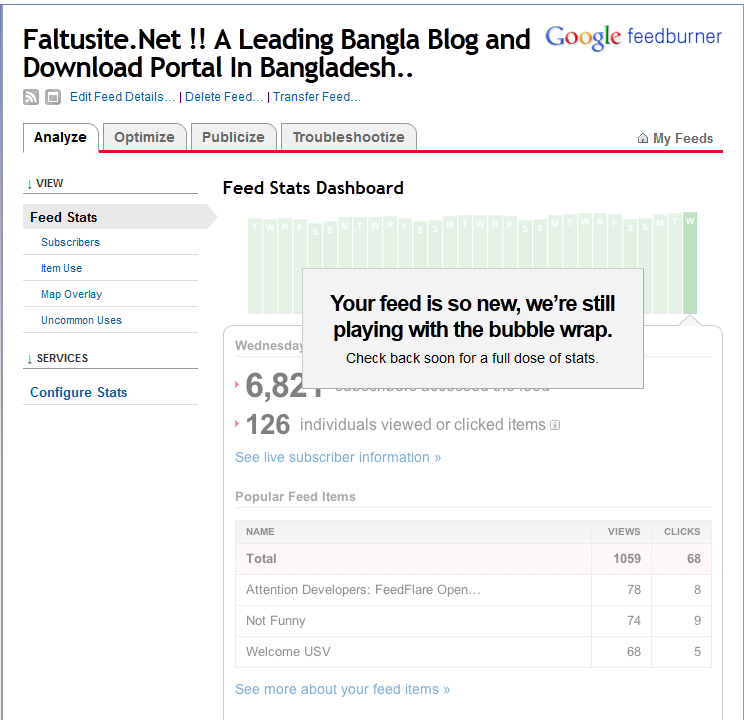Image resolution: width=744 pixels, height=720 pixels.
Task: Open Subscribers in the sidebar
Action: pos(70,242)
